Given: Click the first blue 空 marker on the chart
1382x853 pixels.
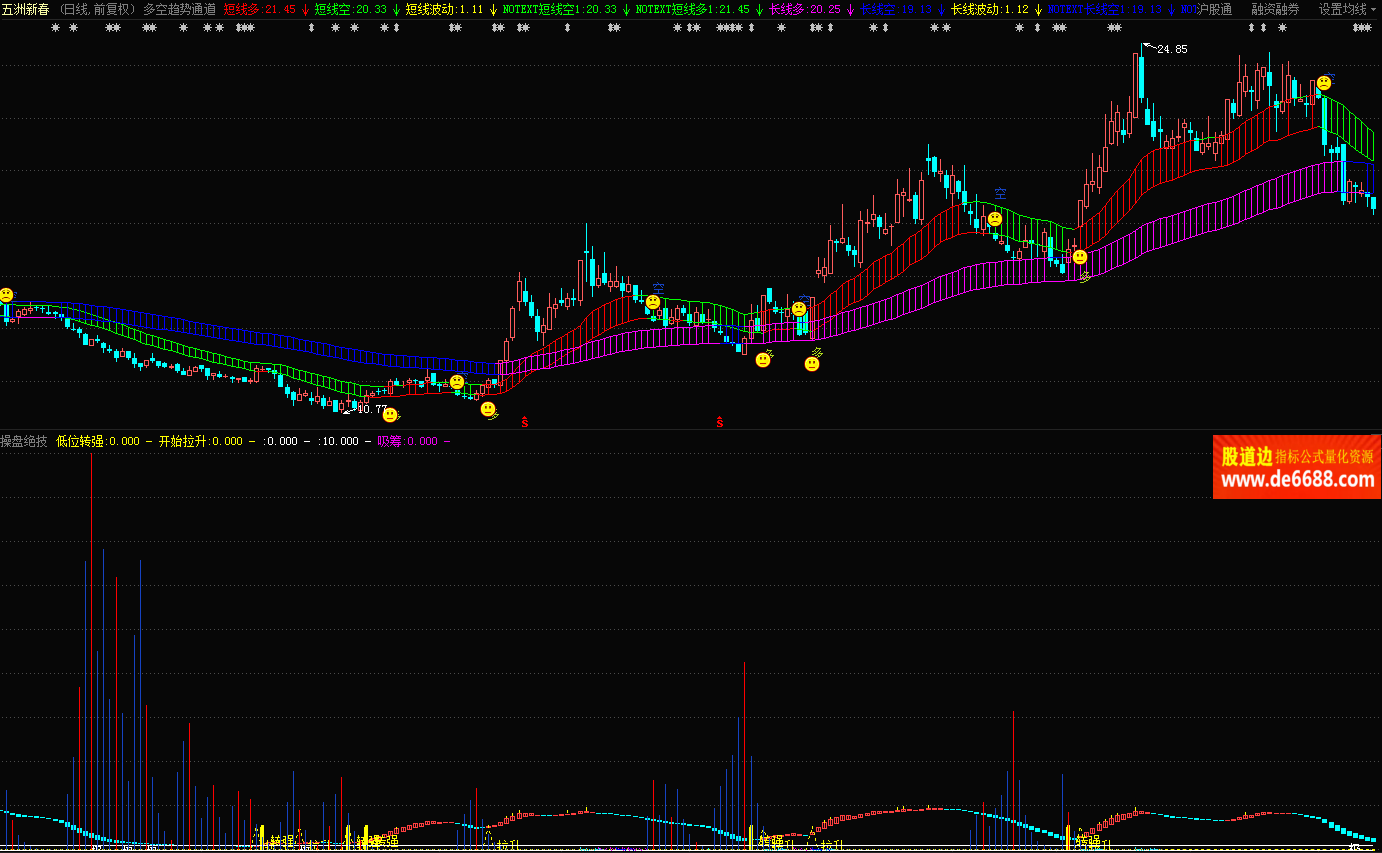Looking at the screenshot, I should 658,287.
